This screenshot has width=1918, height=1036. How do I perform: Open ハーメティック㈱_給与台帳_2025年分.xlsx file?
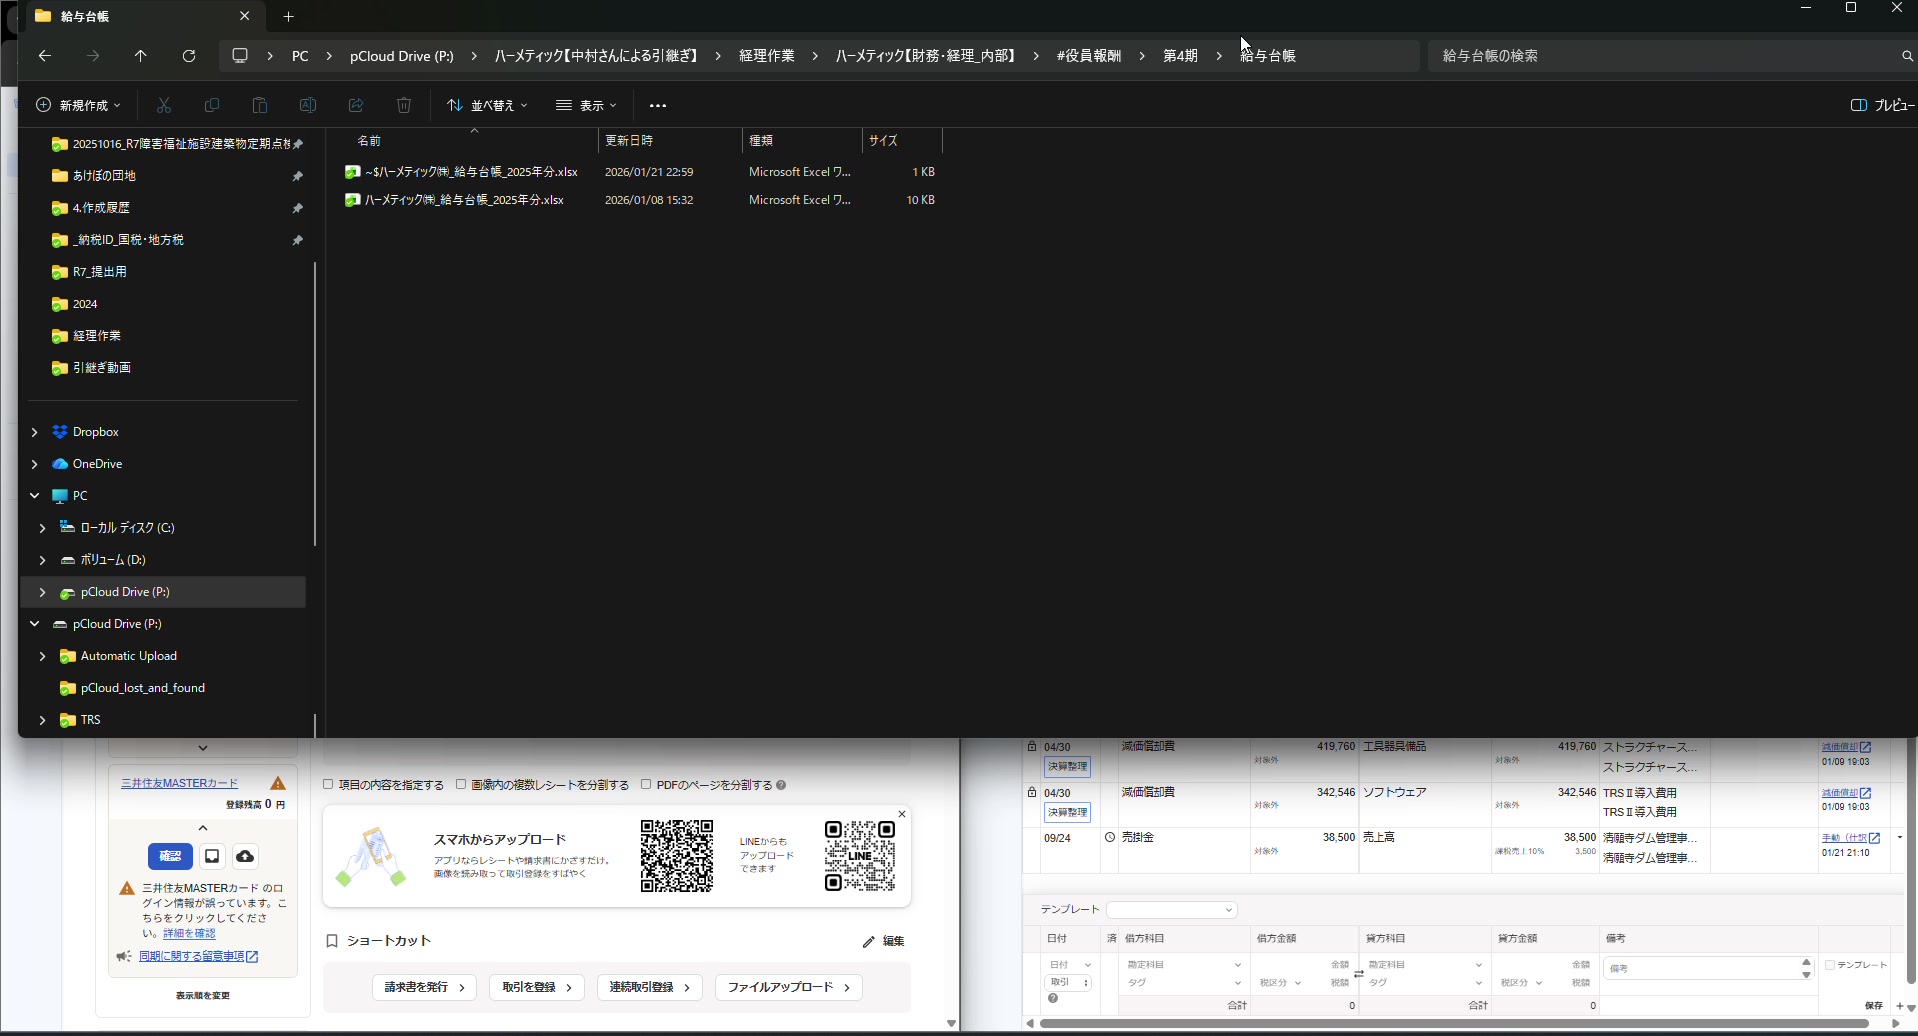(x=464, y=200)
